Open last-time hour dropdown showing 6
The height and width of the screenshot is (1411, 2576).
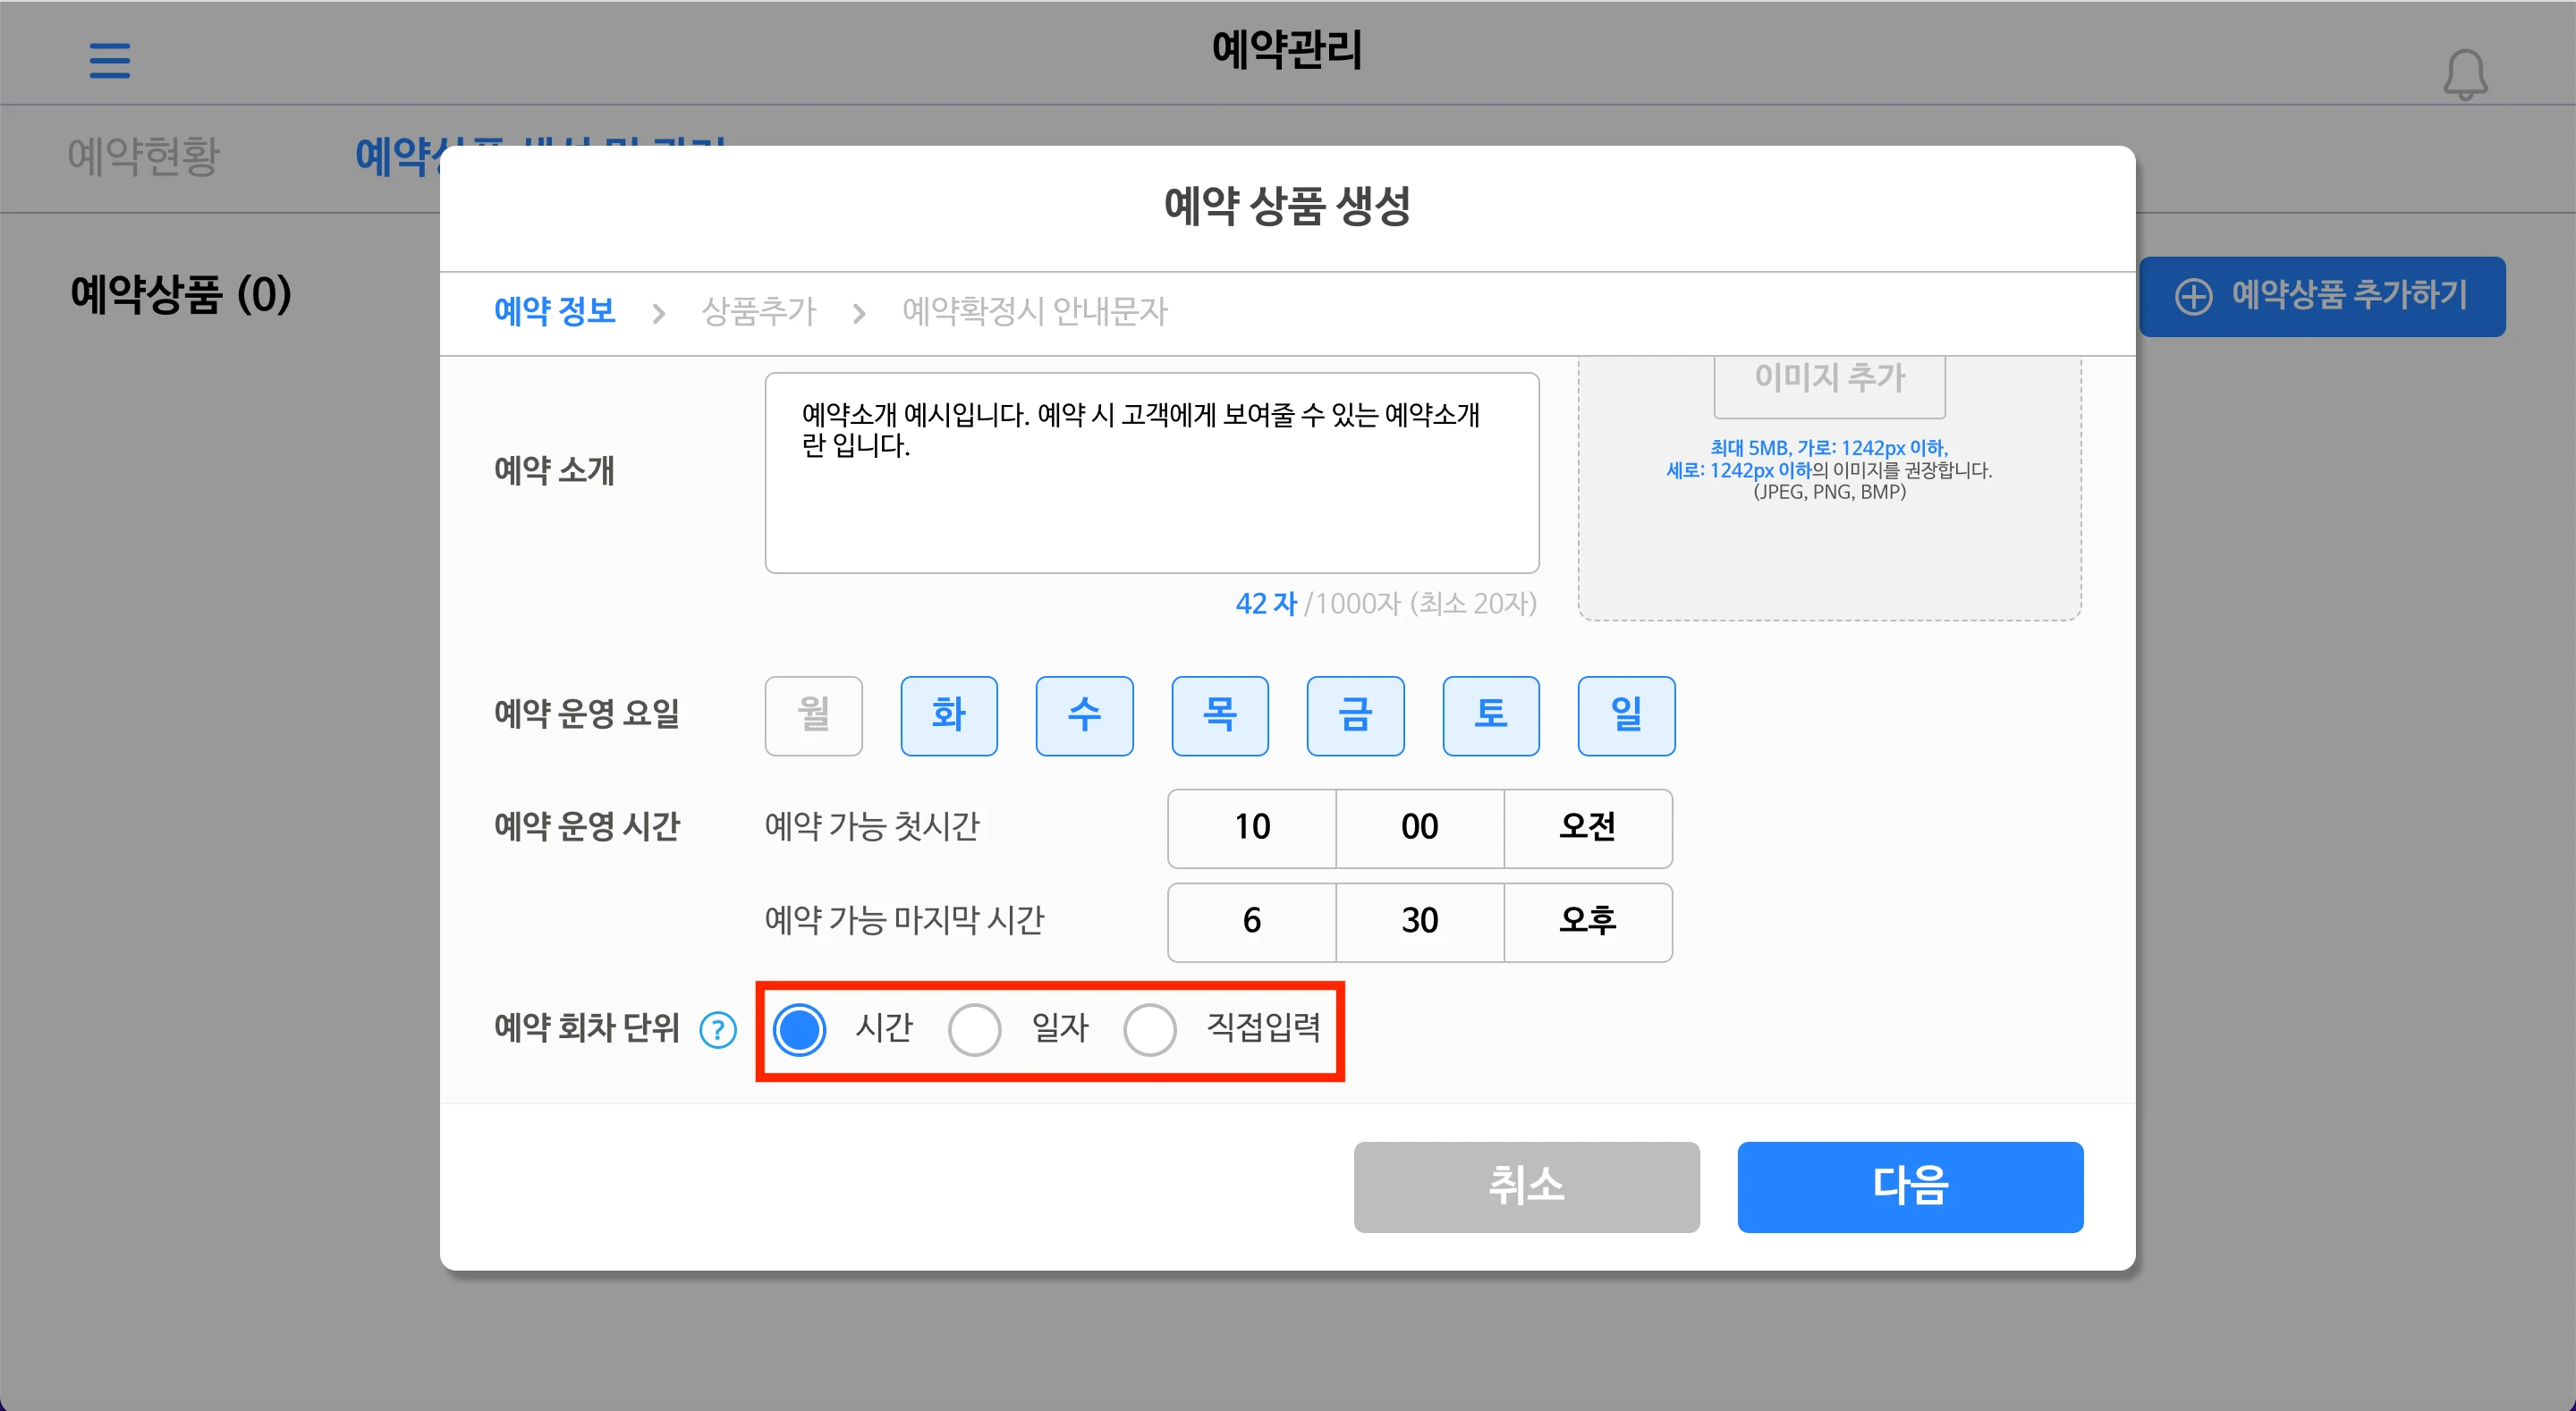1252,922
